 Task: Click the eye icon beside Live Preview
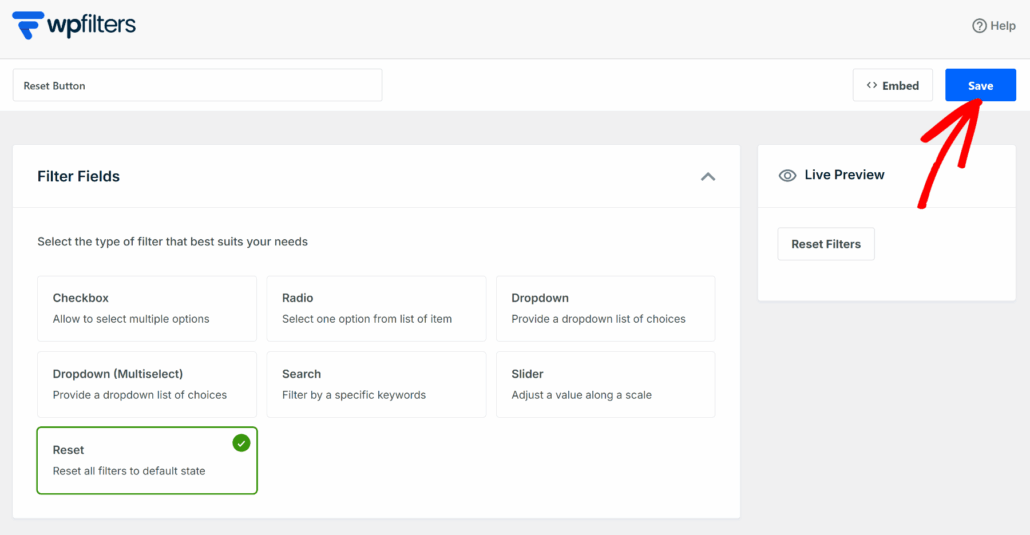(788, 175)
